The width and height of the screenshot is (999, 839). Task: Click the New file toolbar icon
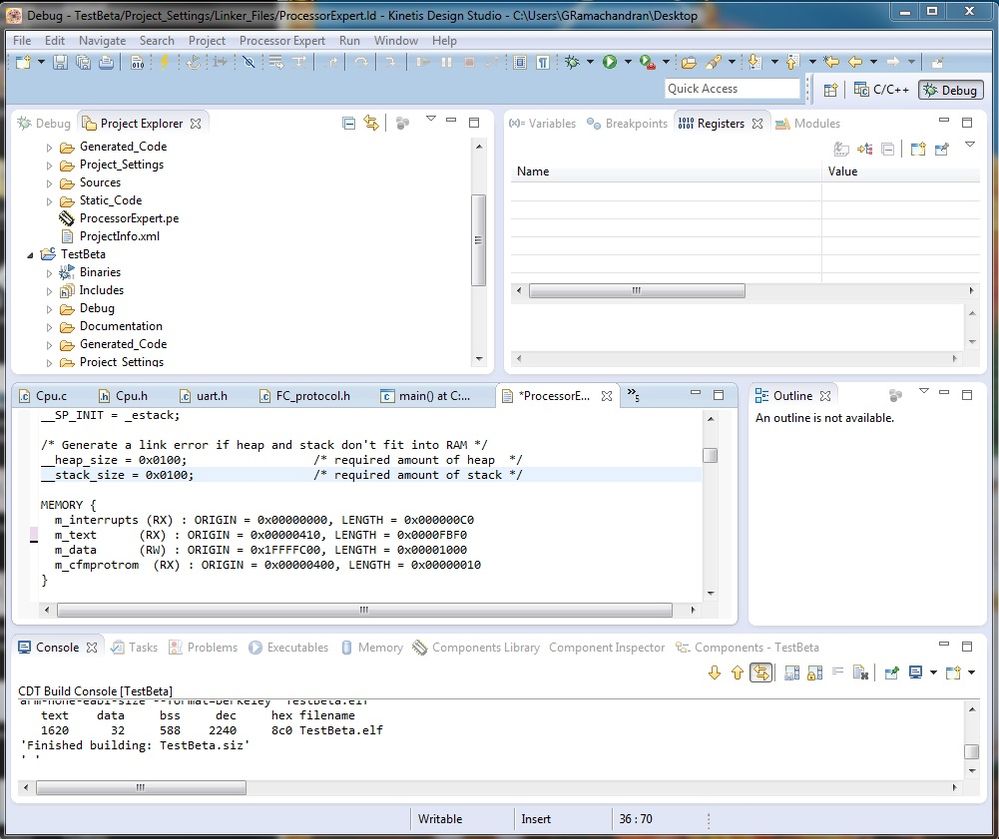pyautogui.click(x=23, y=62)
